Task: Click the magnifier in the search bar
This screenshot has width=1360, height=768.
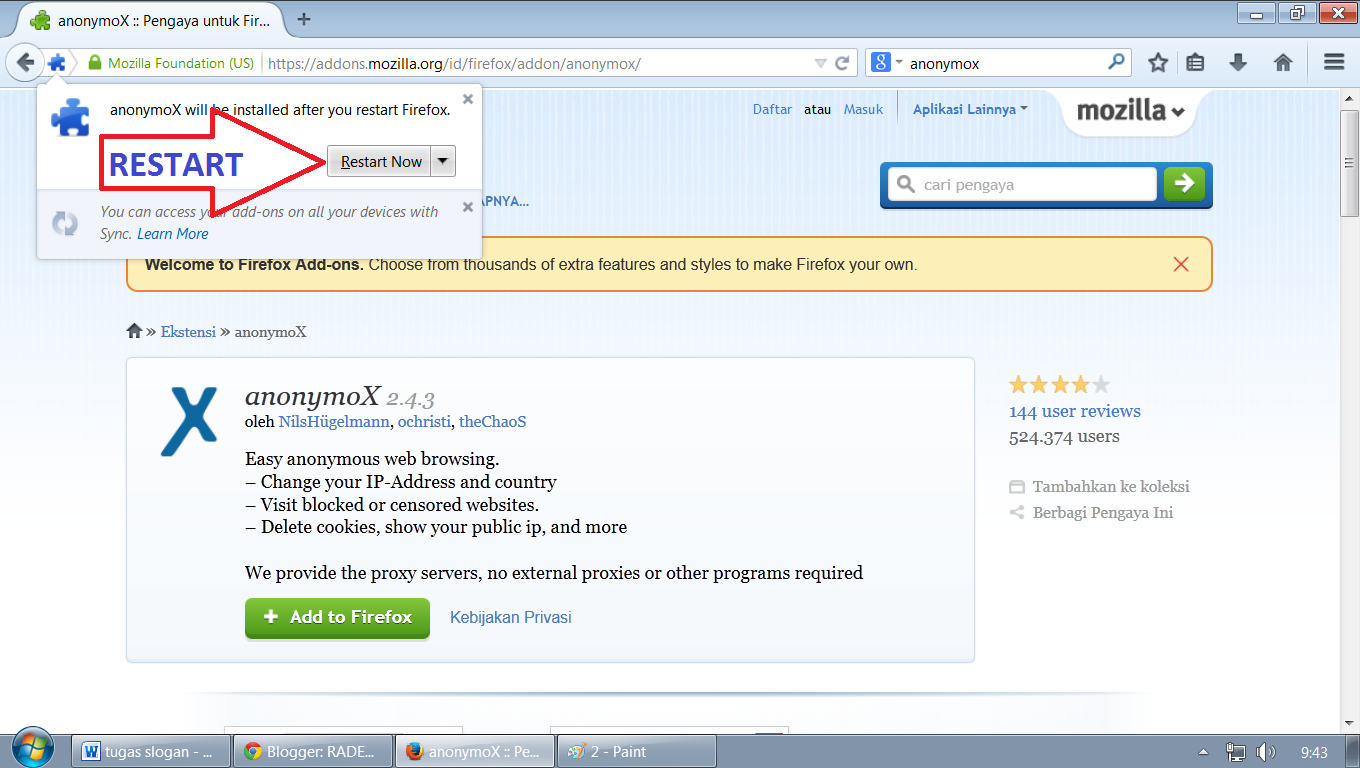Action: (x=1117, y=62)
